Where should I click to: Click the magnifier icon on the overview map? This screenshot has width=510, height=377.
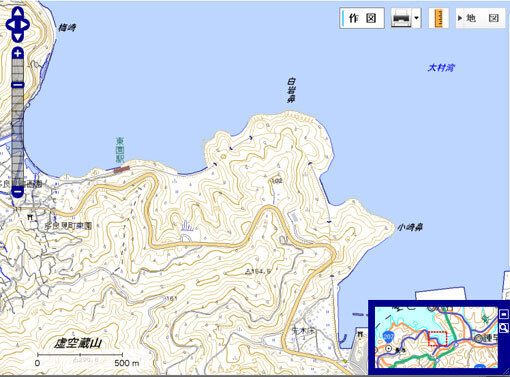(504, 328)
